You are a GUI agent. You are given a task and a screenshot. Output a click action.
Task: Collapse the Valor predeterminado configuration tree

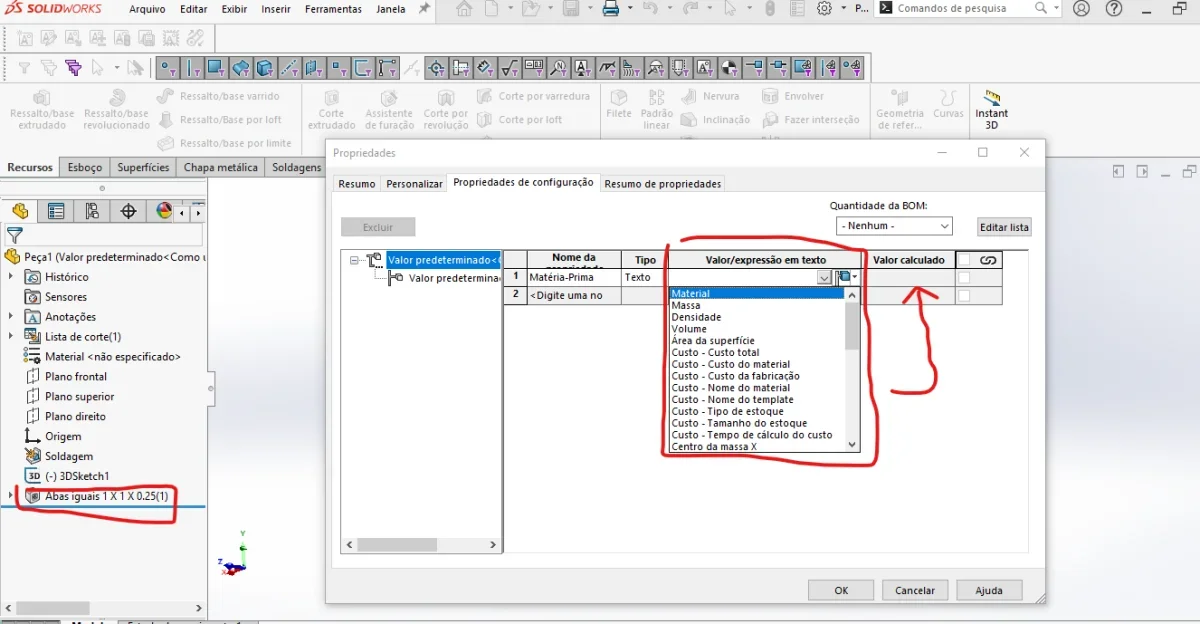click(354, 260)
